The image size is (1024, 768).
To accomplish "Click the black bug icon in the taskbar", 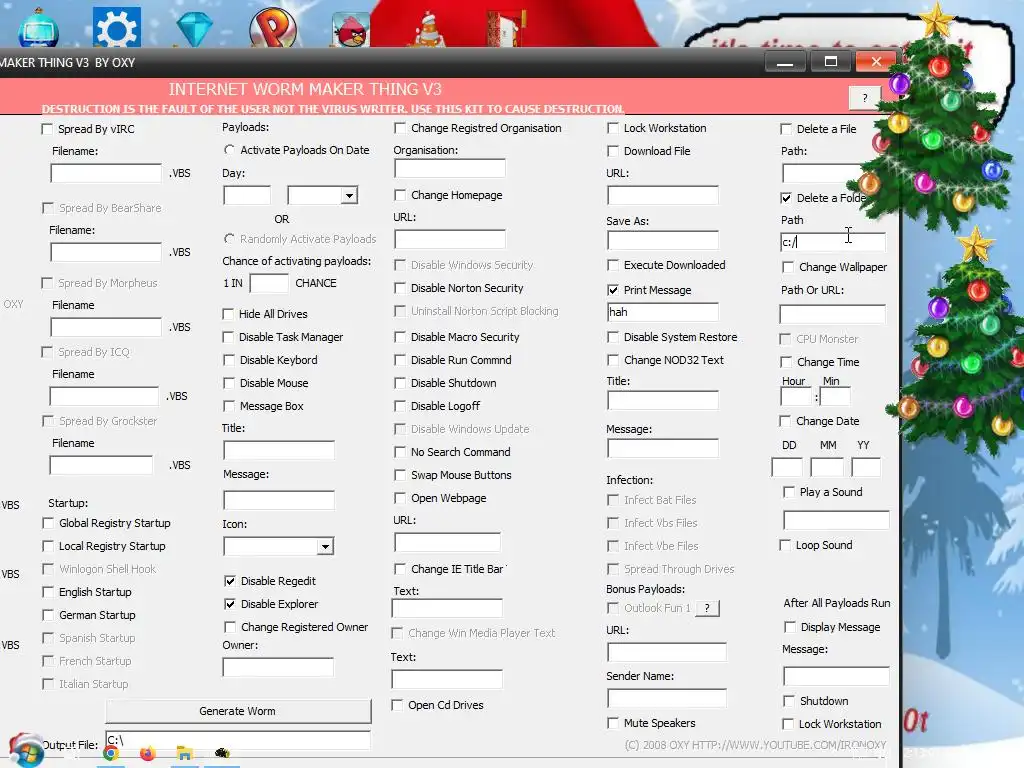I will point(222,753).
